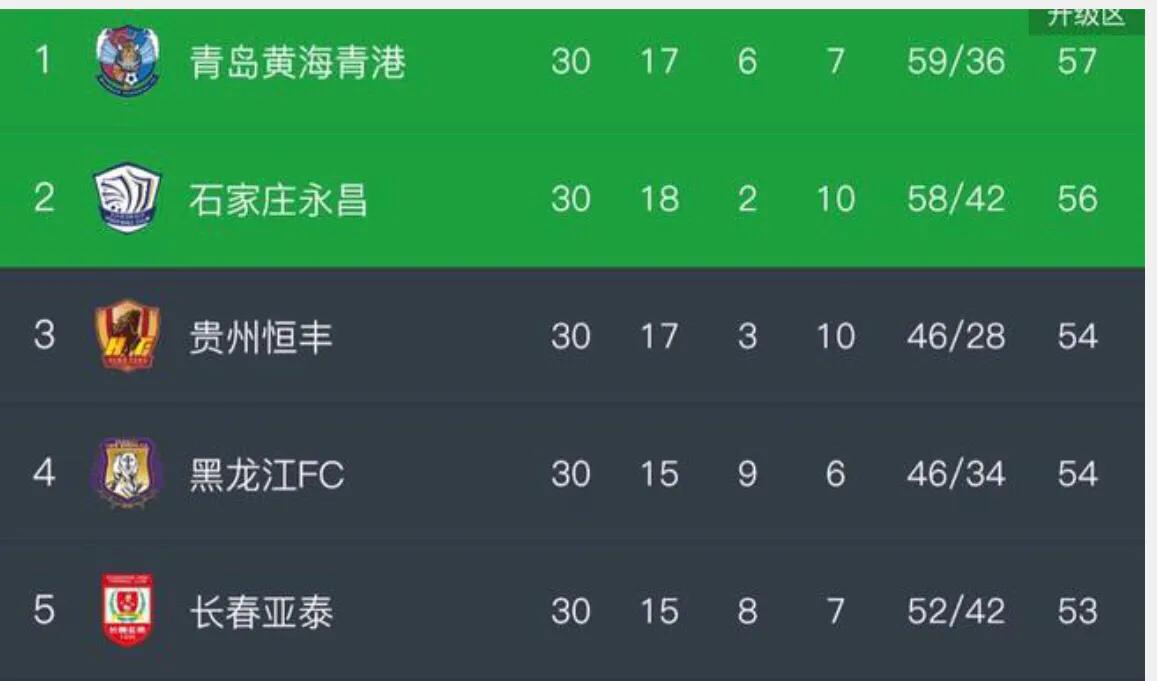This screenshot has width=1157, height=681.
Task: Click wins value 18 for Shijiazhuang Yongchang
Action: click(x=660, y=198)
